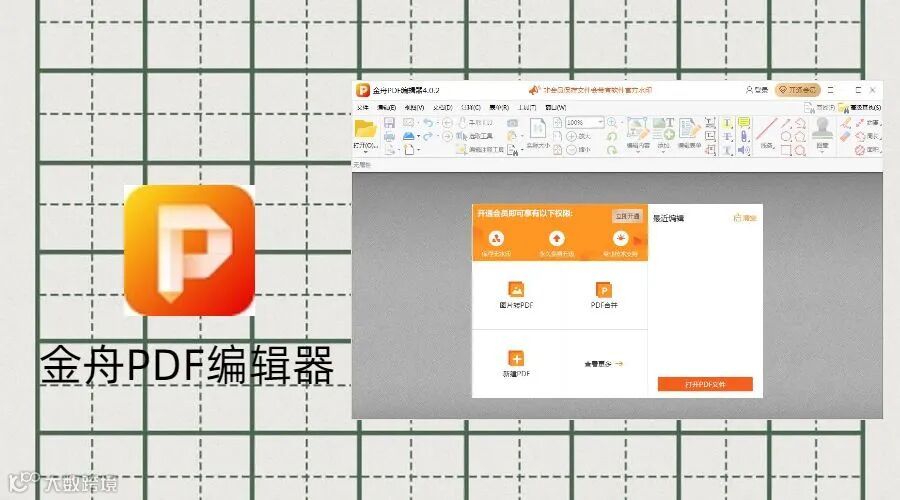900x500 pixels.
Task: Open the zoom percentage 100% combo box
Action: [585, 122]
